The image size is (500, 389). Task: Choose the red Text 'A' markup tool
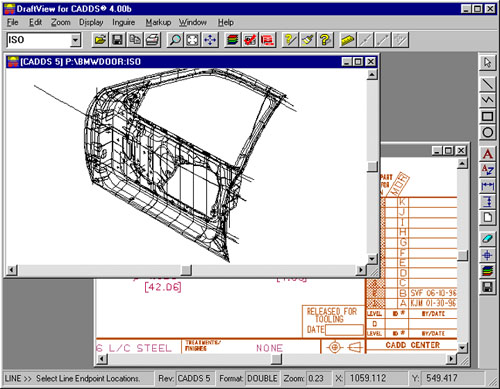tap(487, 154)
